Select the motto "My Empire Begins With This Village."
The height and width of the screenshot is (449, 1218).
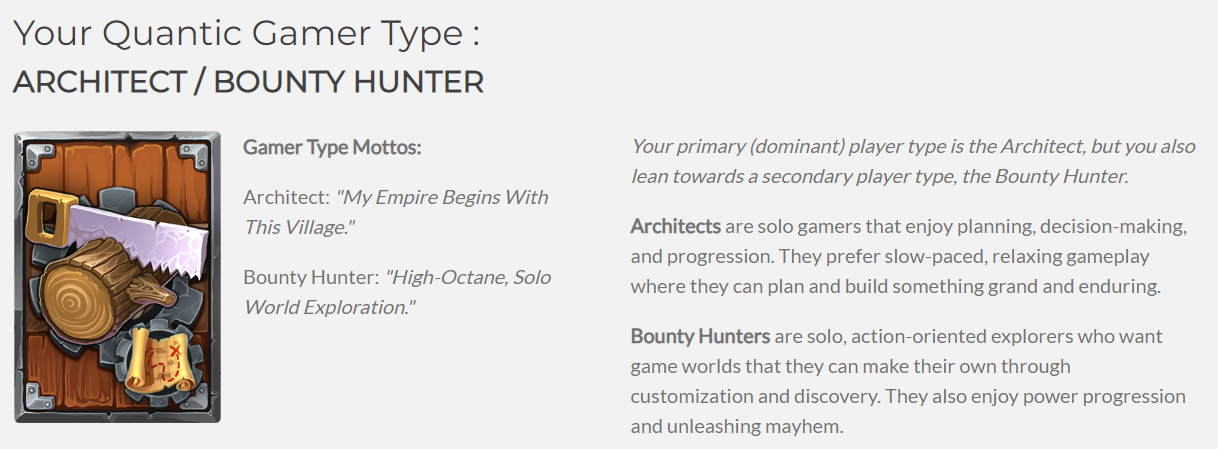(396, 212)
